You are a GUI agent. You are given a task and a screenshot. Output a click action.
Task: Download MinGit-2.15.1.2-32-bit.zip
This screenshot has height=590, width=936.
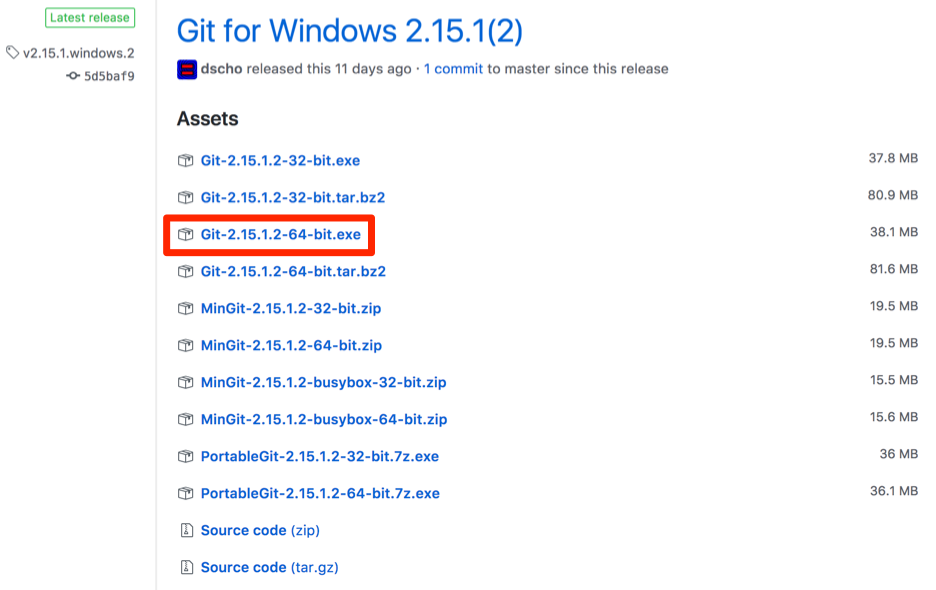(x=291, y=309)
